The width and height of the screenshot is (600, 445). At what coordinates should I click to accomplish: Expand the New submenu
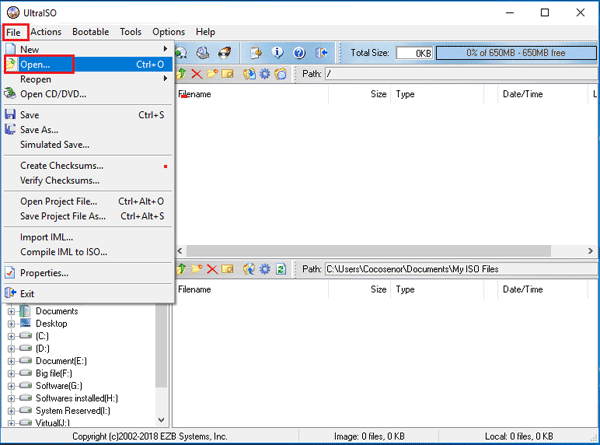click(88, 49)
